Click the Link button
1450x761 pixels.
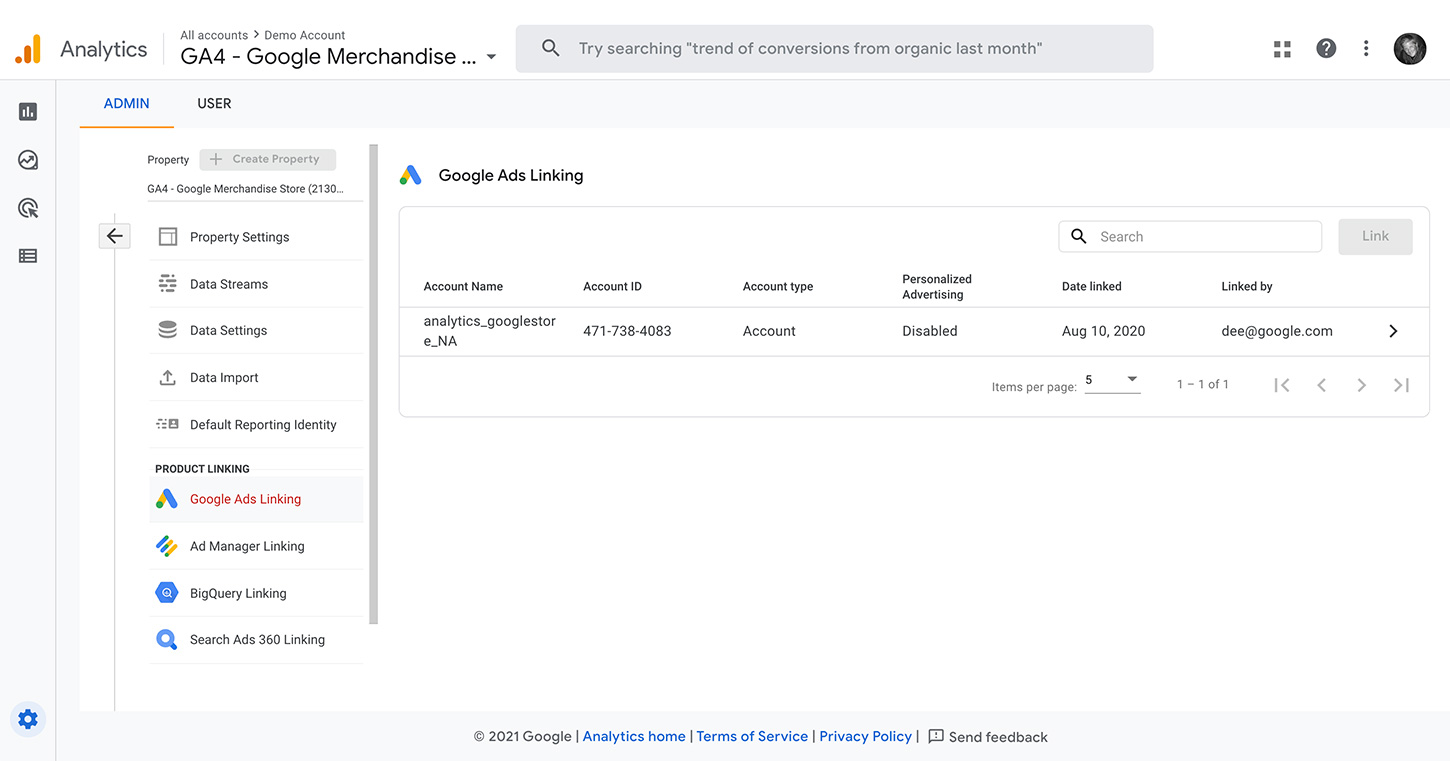coord(1375,236)
